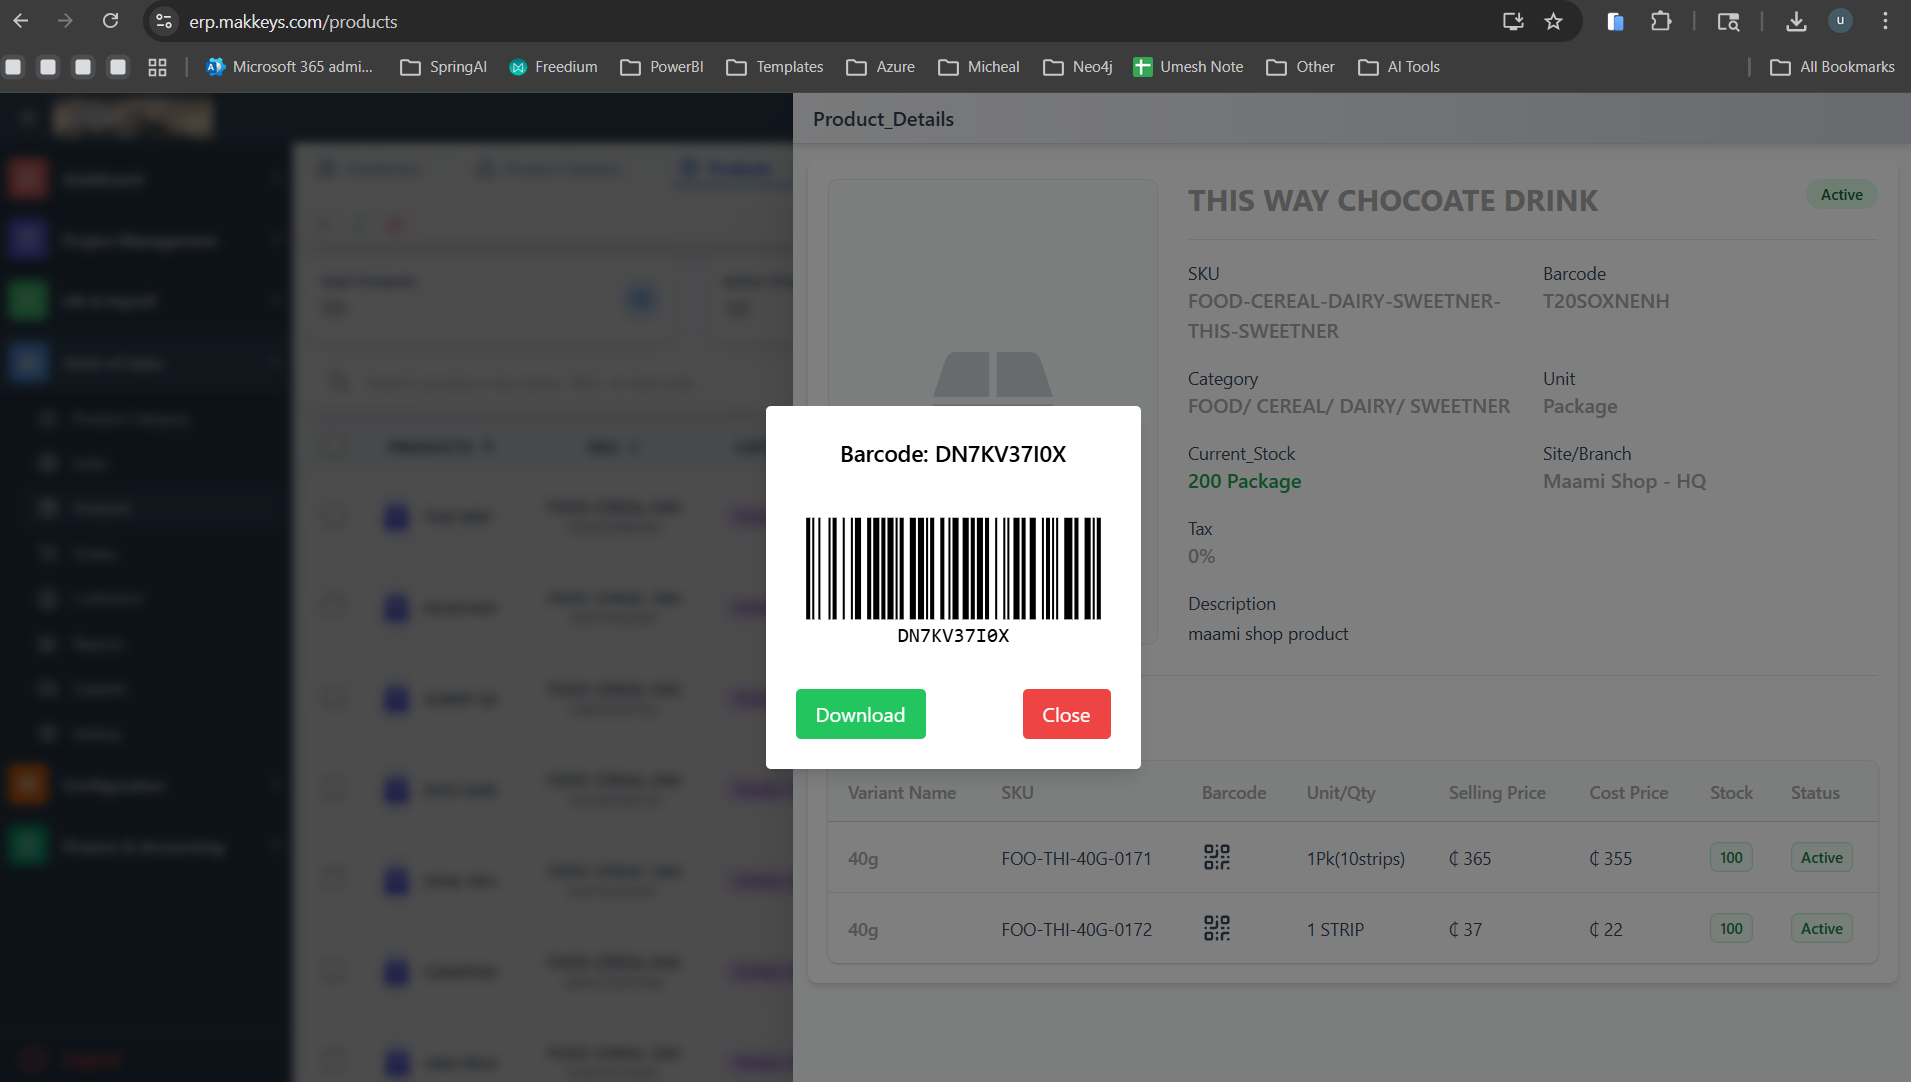1911x1082 pixels.
Task: Close the barcode popup
Action: click(1066, 714)
